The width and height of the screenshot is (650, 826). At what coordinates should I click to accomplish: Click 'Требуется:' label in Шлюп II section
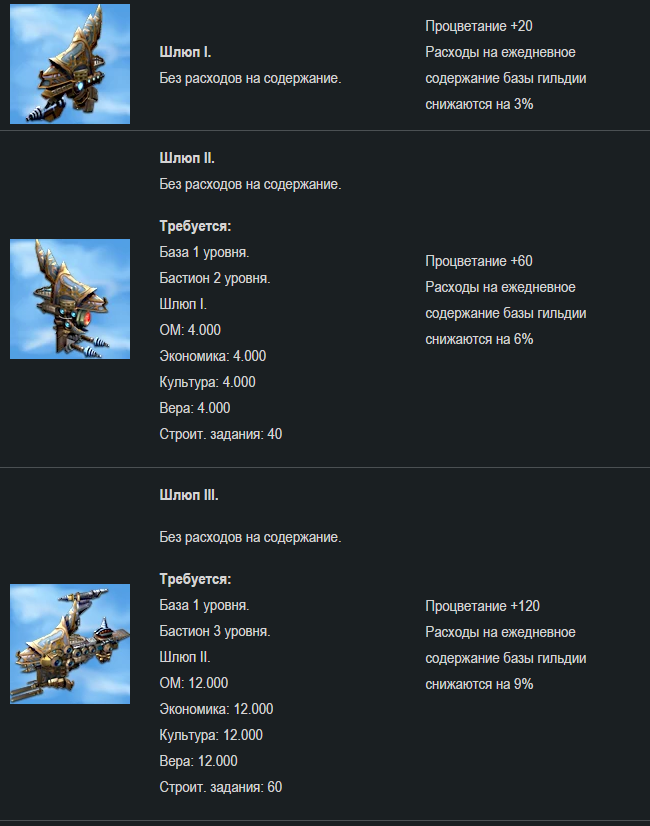point(195,226)
